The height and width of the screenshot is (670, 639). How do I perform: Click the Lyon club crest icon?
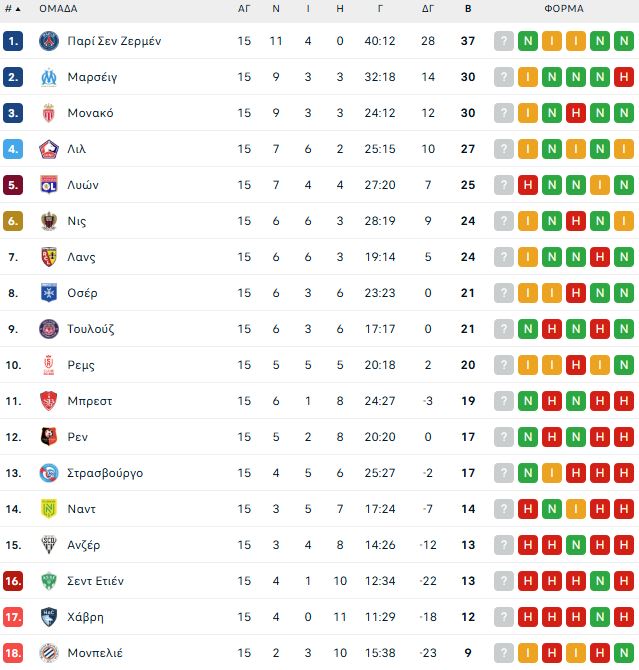coord(48,185)
